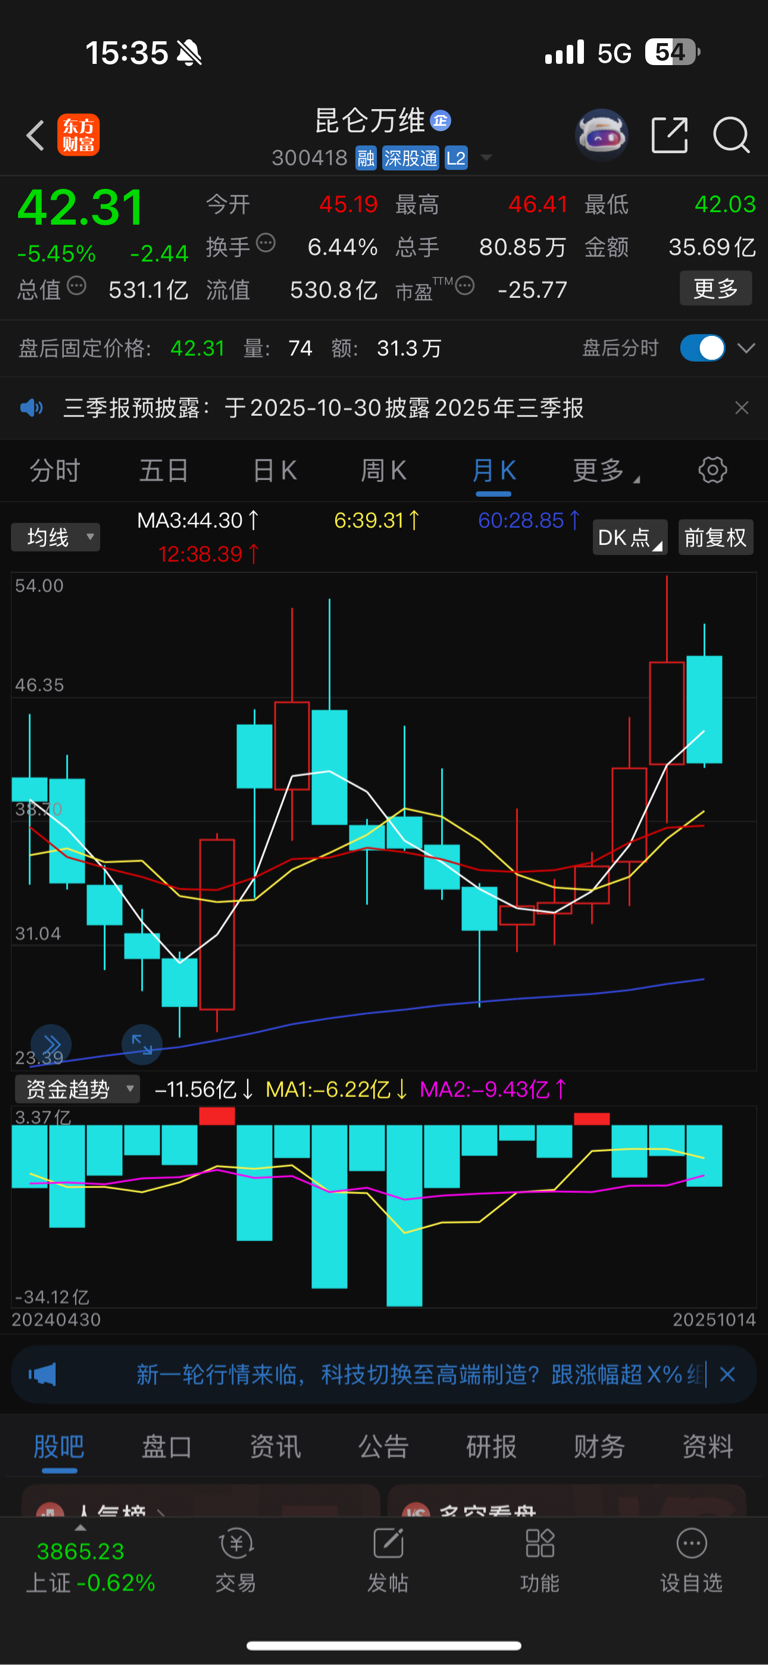The width and height of the screenshot is (768, 1665).
Task: Select the 月K chart tab
Action: [x=494, y=471]
